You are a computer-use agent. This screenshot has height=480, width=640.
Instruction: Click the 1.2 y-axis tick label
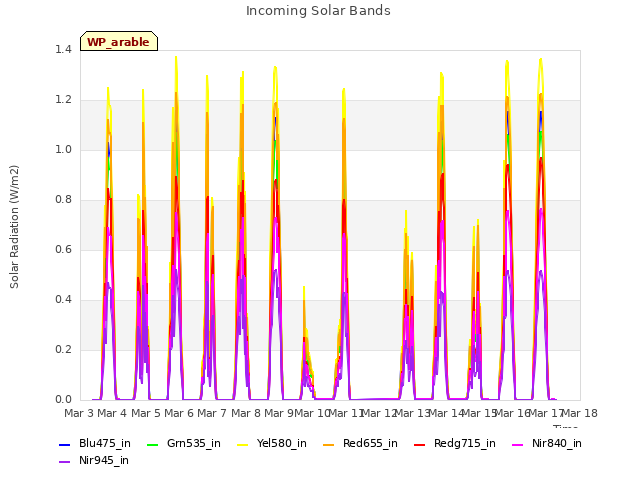pos(63,100)
